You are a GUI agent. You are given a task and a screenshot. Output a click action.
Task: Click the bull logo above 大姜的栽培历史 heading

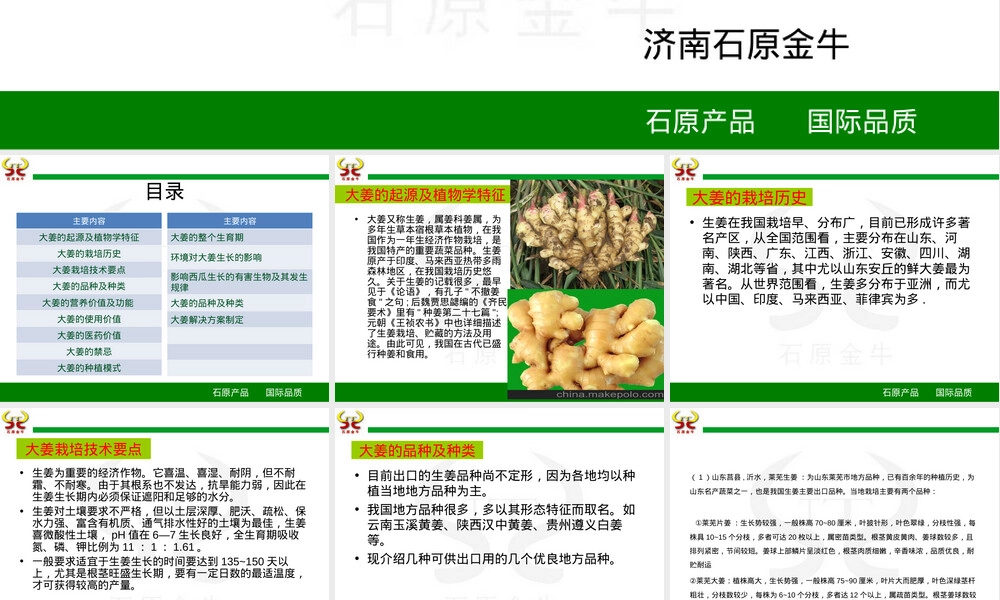coord(685,169)
